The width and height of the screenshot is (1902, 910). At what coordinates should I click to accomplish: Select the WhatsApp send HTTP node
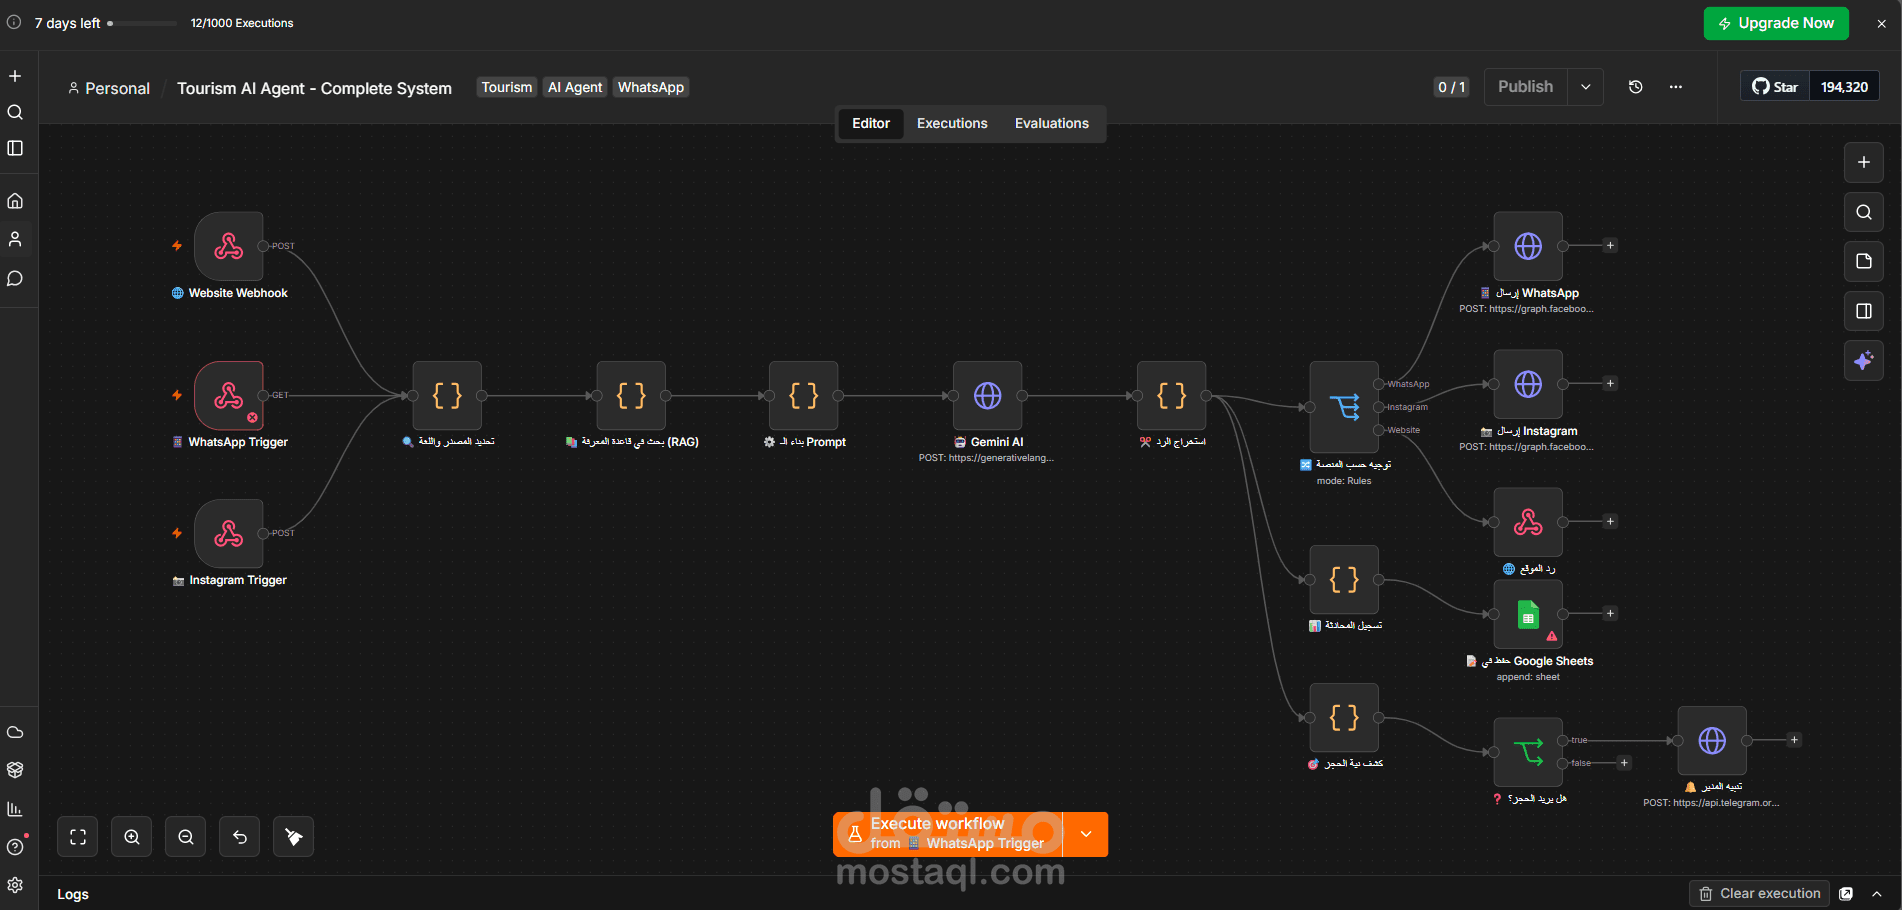click(1528, 246)
